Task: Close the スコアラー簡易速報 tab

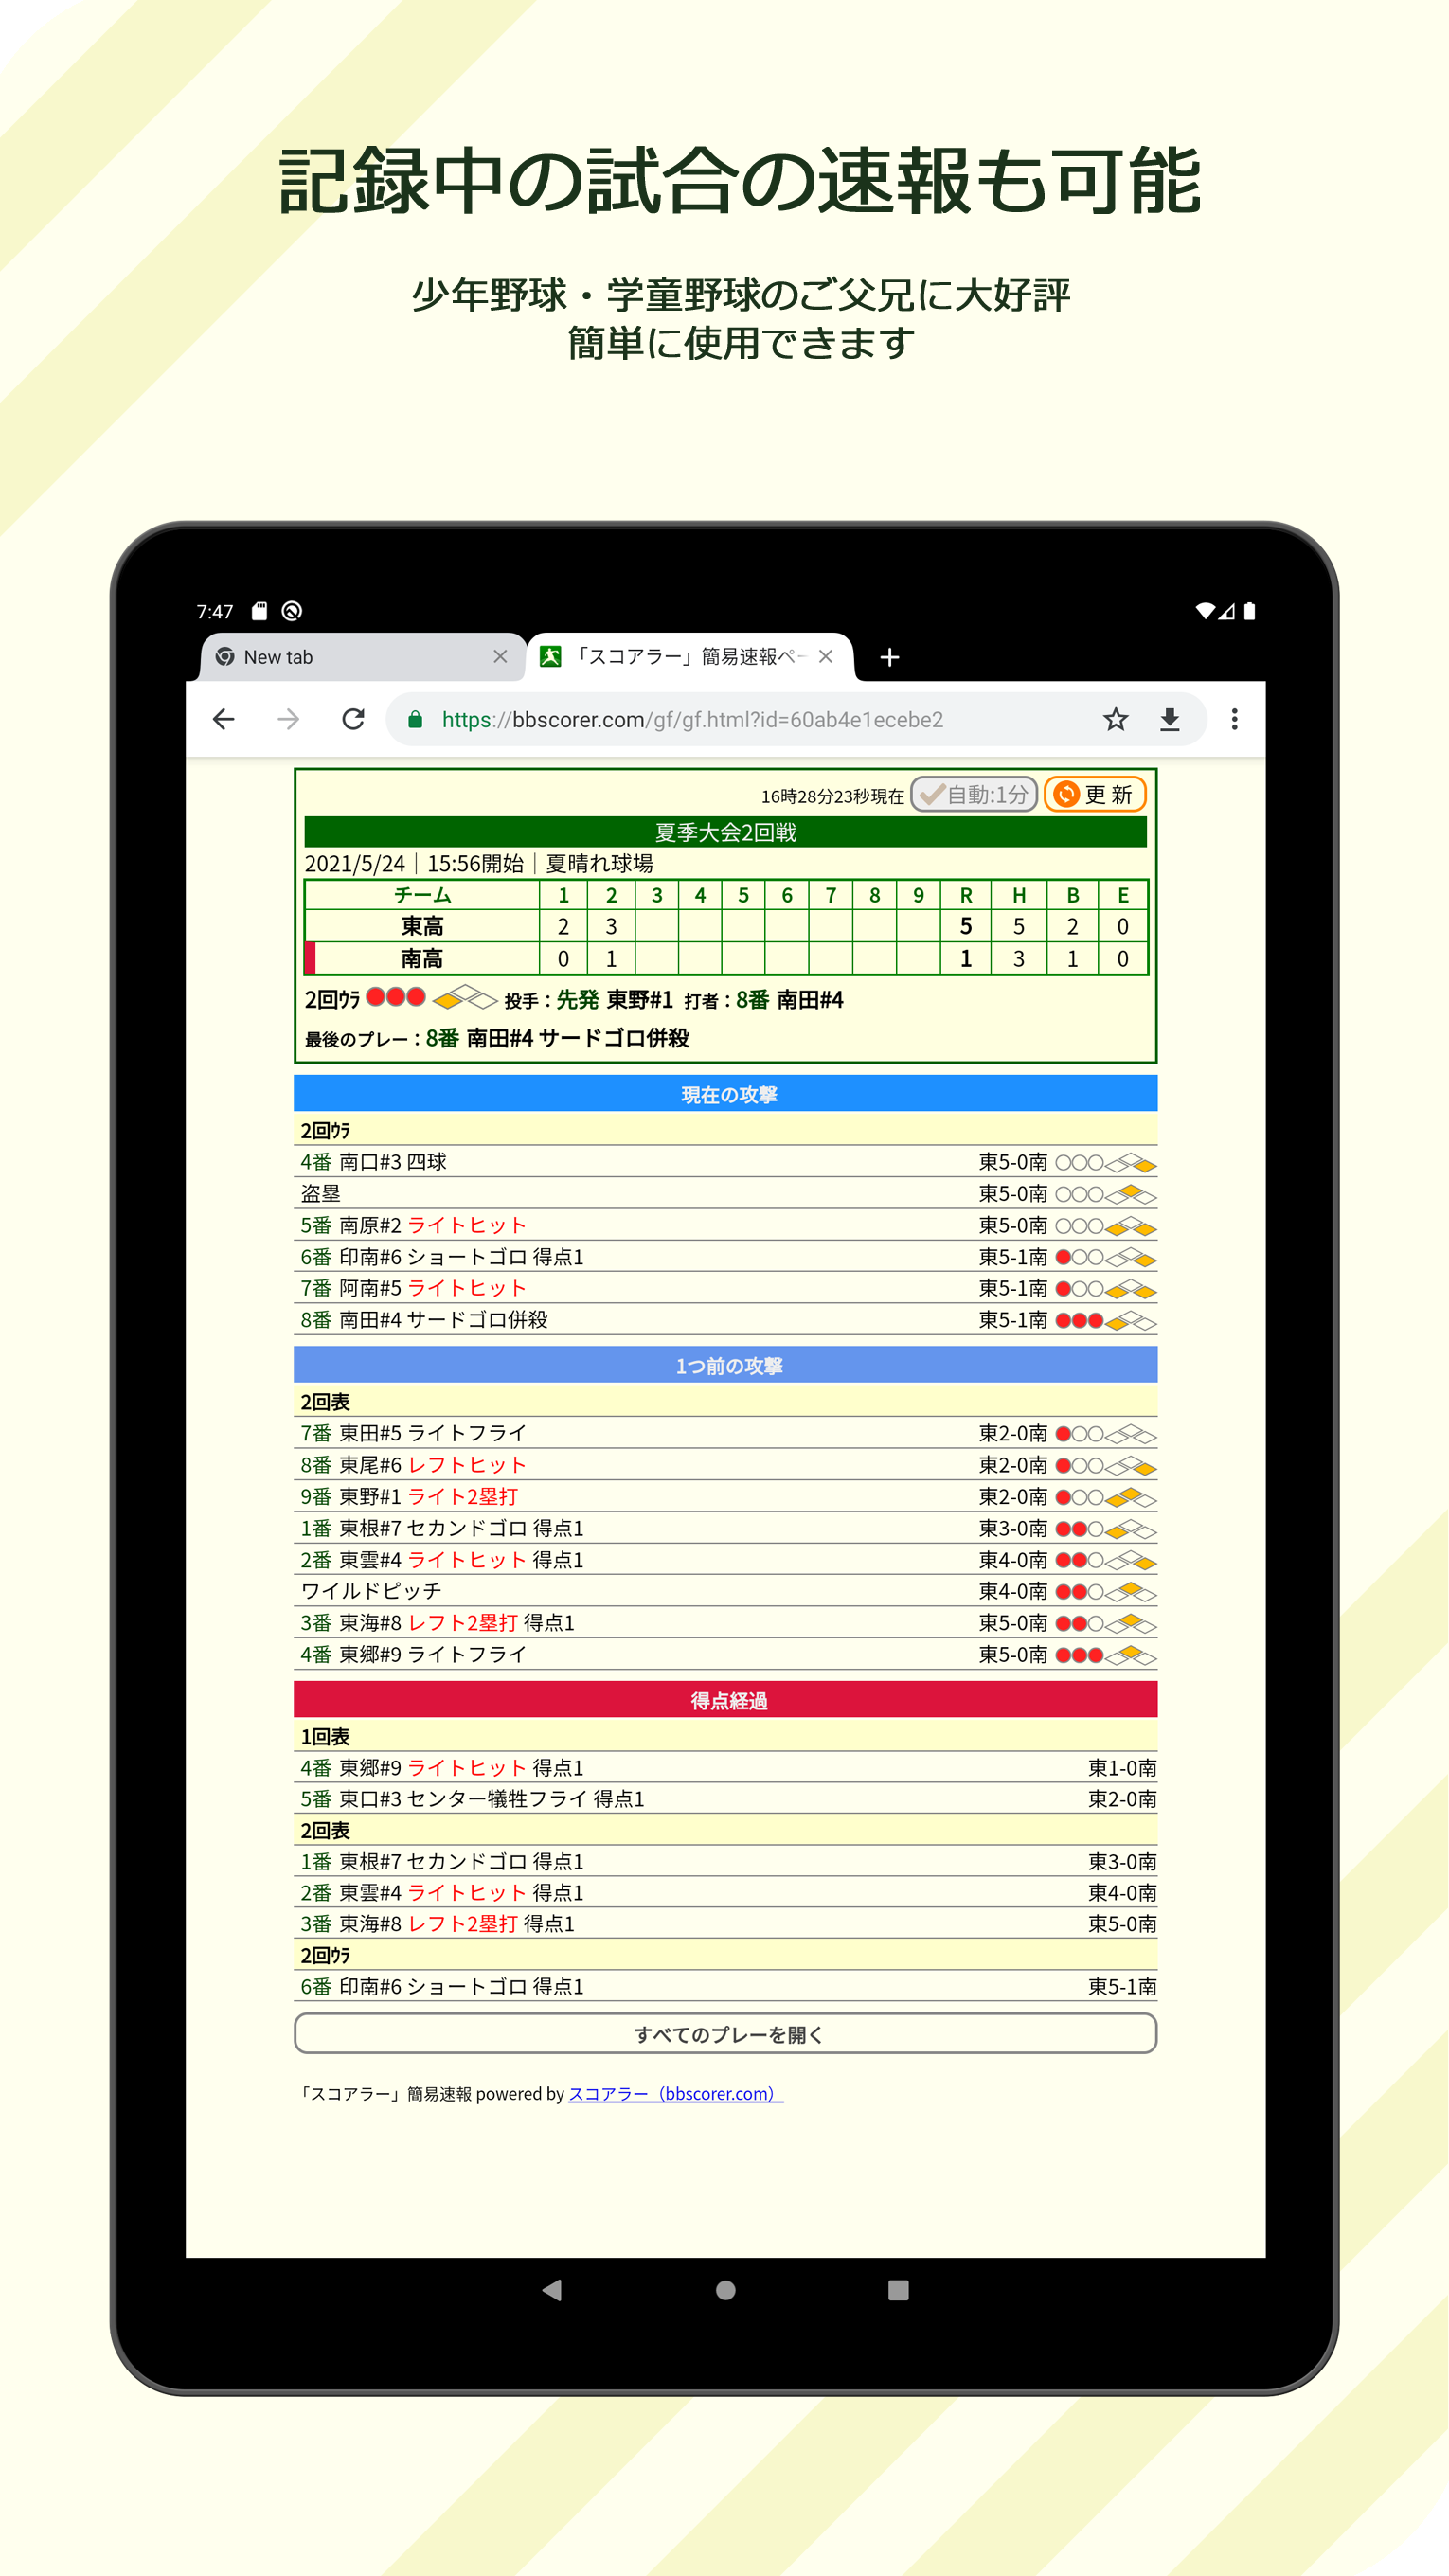Action: (x=826, y=656)
